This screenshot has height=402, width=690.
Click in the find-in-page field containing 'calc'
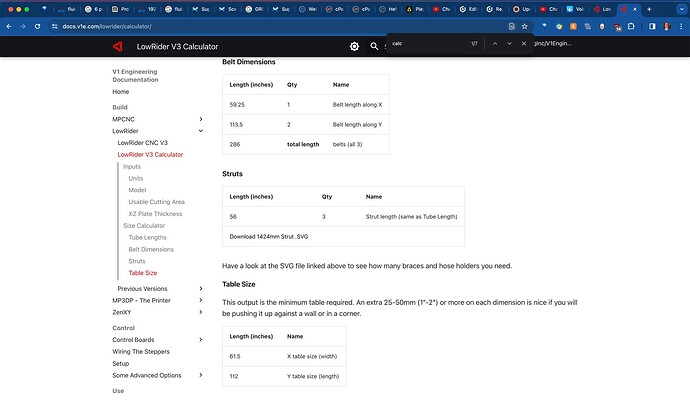point(427,44)
